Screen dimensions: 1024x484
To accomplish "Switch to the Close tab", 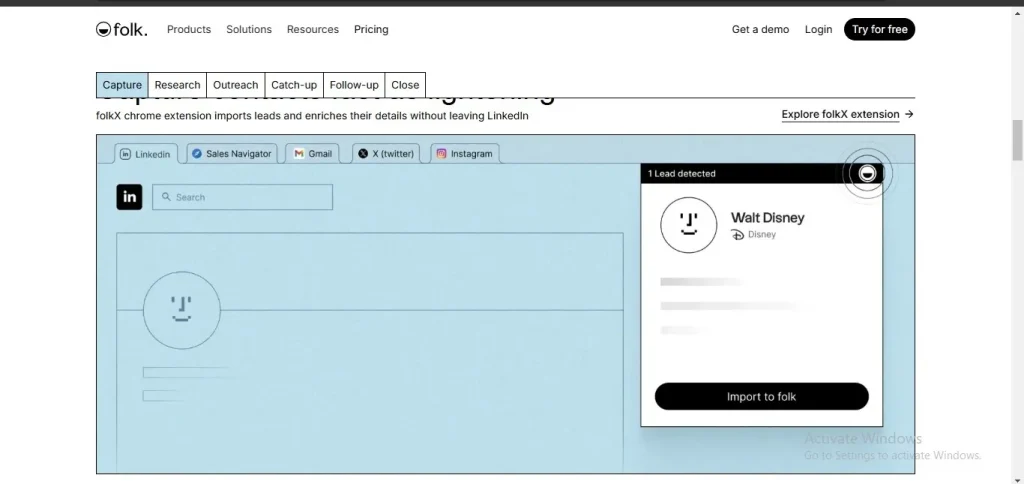I will (x=405, y=85).
